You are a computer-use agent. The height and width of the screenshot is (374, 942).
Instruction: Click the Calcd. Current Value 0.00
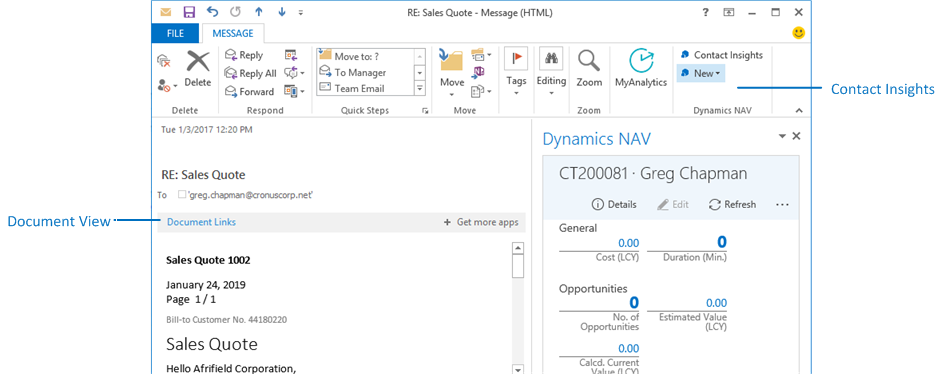[x=628, y=348]
